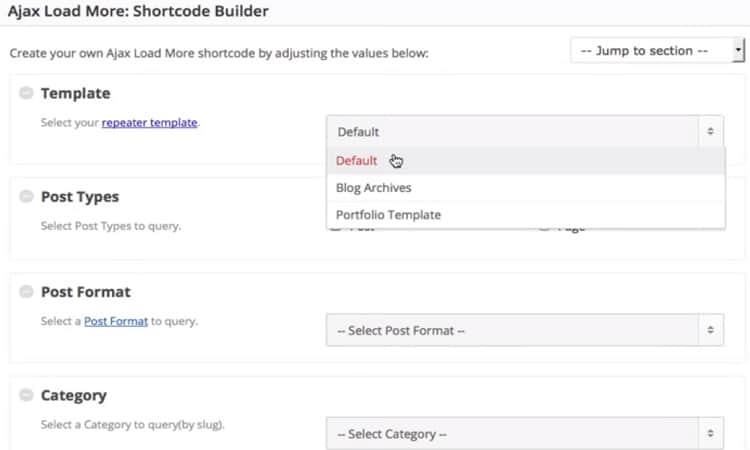
Task: Open the repeater template link
Action: 149,123
